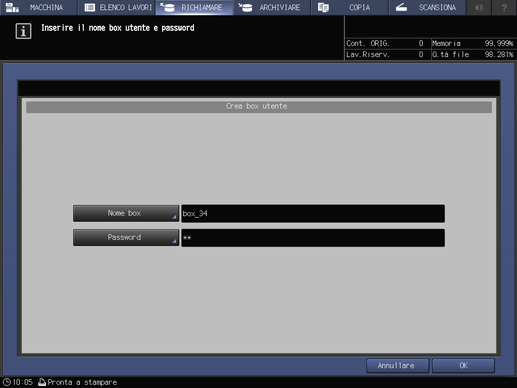Open the MACCHINA tab
Viewport: 517px width, 388px height.
click(x=38, y=7)
